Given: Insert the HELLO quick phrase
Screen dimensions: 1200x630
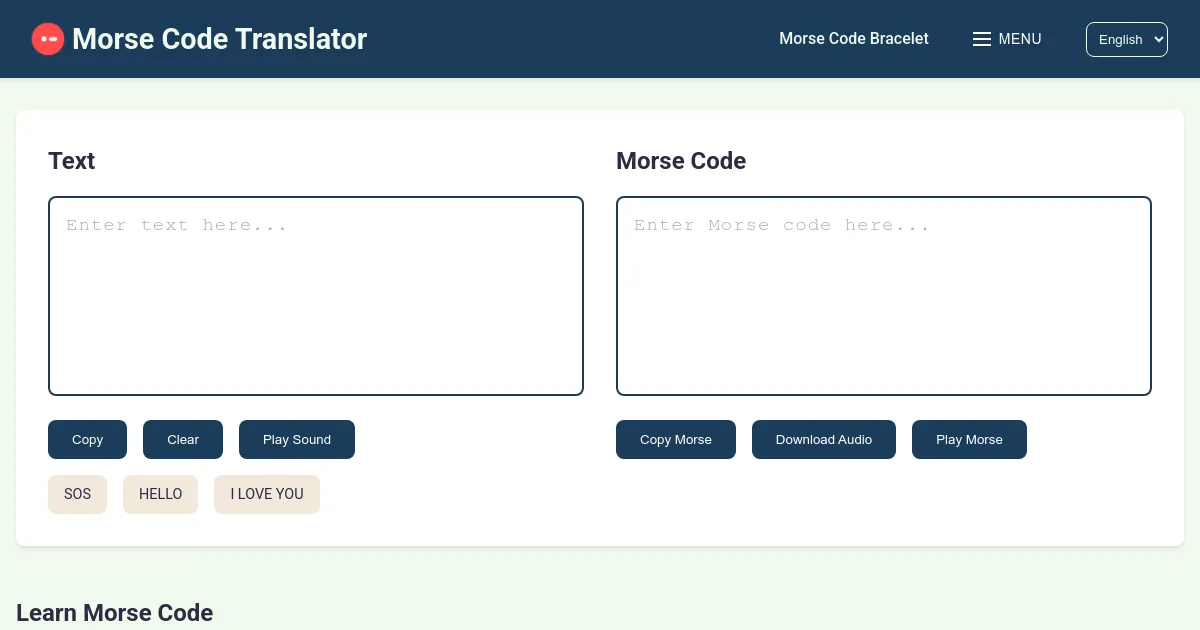Looking at the screenshot, I should 160,494.
